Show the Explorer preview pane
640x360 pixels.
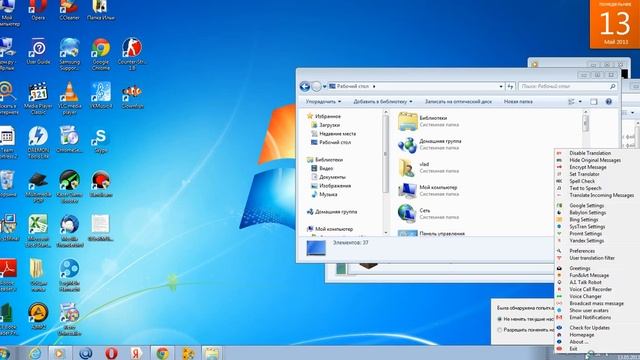(594, 102)
